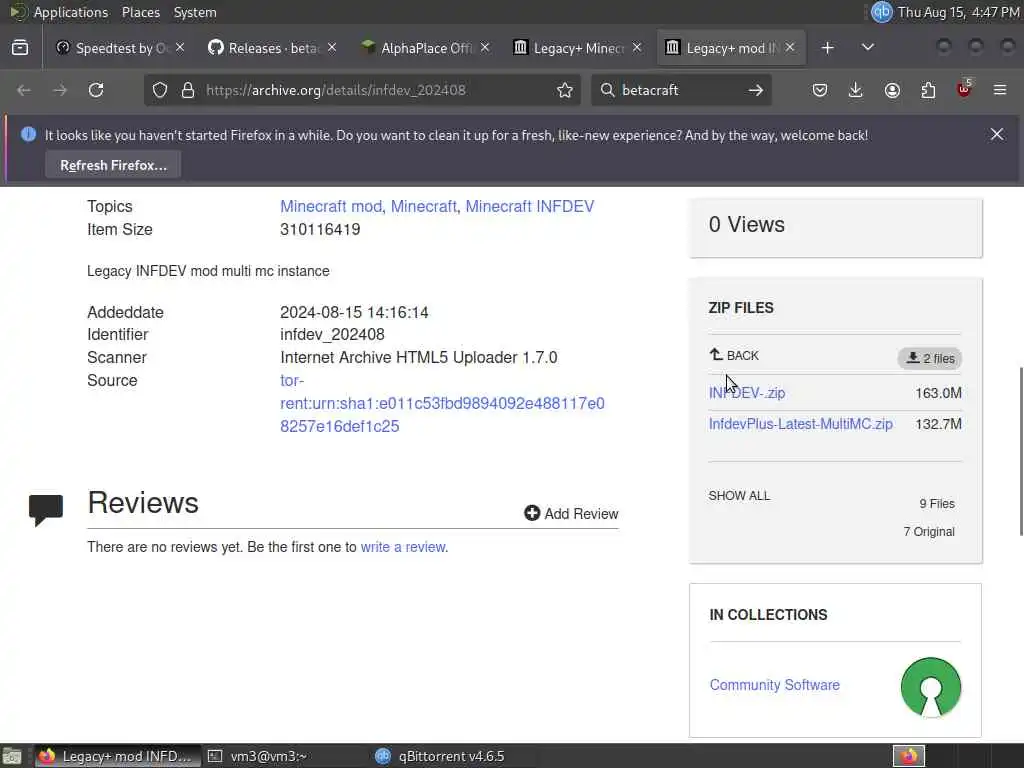Open qBittorrent tray icon in top panel
This screenshot has height=768, width=1024.
pyautogui.click(x=882, y=12)
